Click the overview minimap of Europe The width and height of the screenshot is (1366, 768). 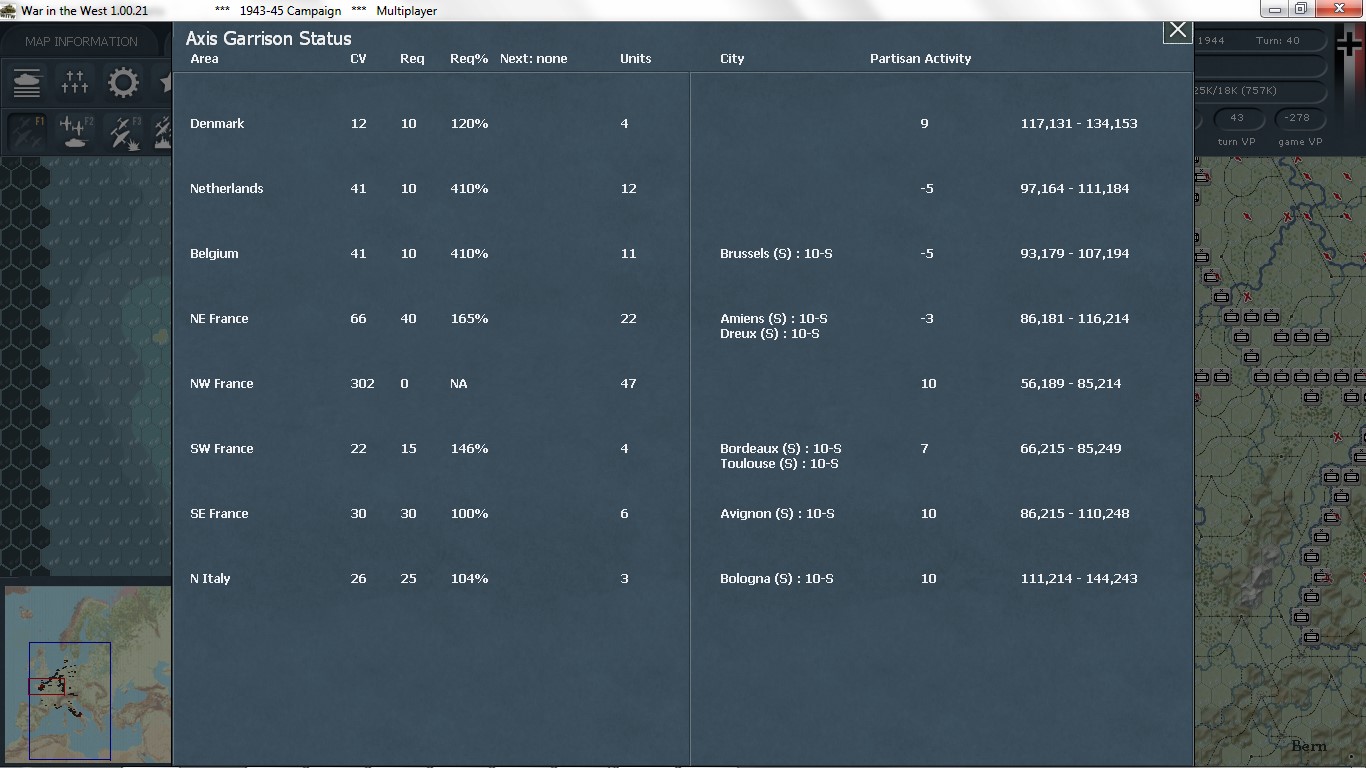pyautogui.click(x=86, y=675)
